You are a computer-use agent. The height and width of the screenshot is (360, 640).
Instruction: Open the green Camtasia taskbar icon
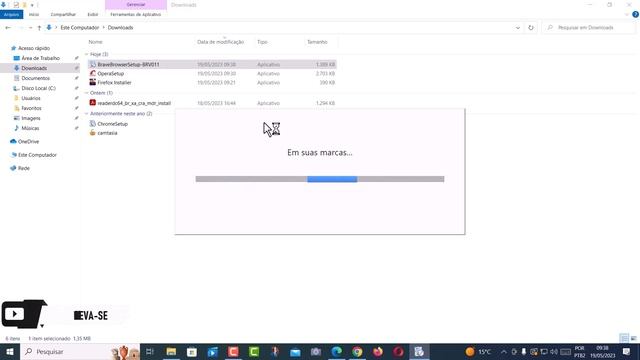(254, 351)
